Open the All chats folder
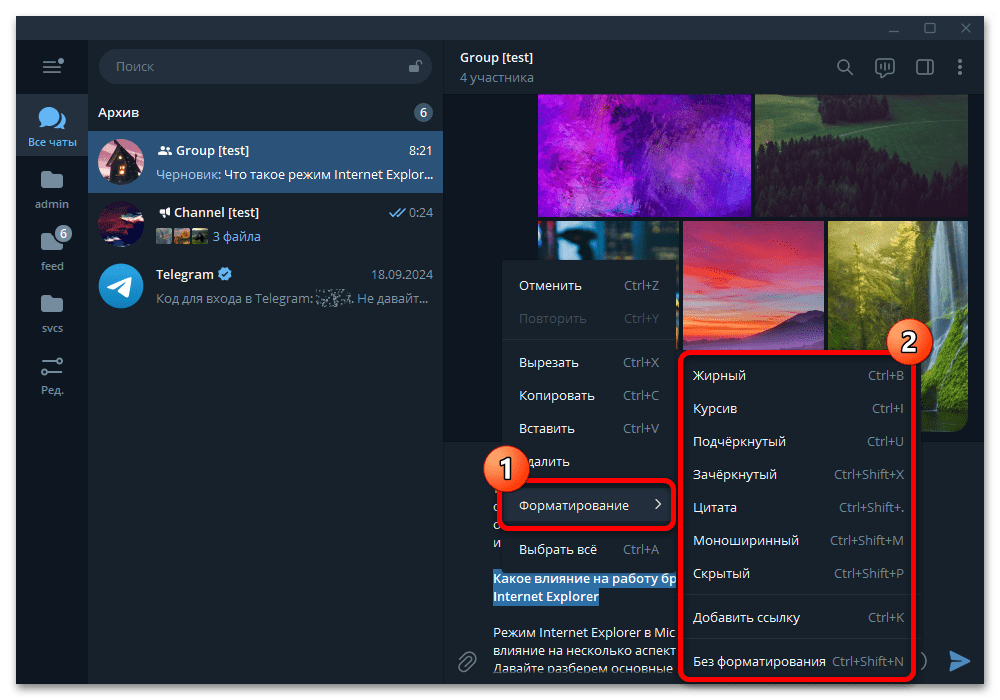 click(52, 126)
